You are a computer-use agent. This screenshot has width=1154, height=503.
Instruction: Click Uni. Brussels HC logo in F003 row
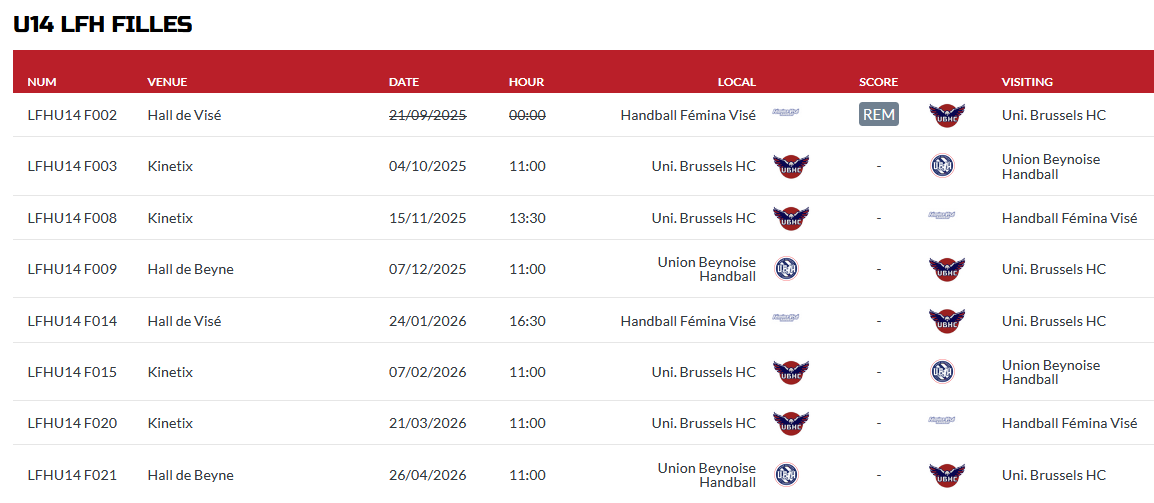pyautogui.click(x=791, y=166)
